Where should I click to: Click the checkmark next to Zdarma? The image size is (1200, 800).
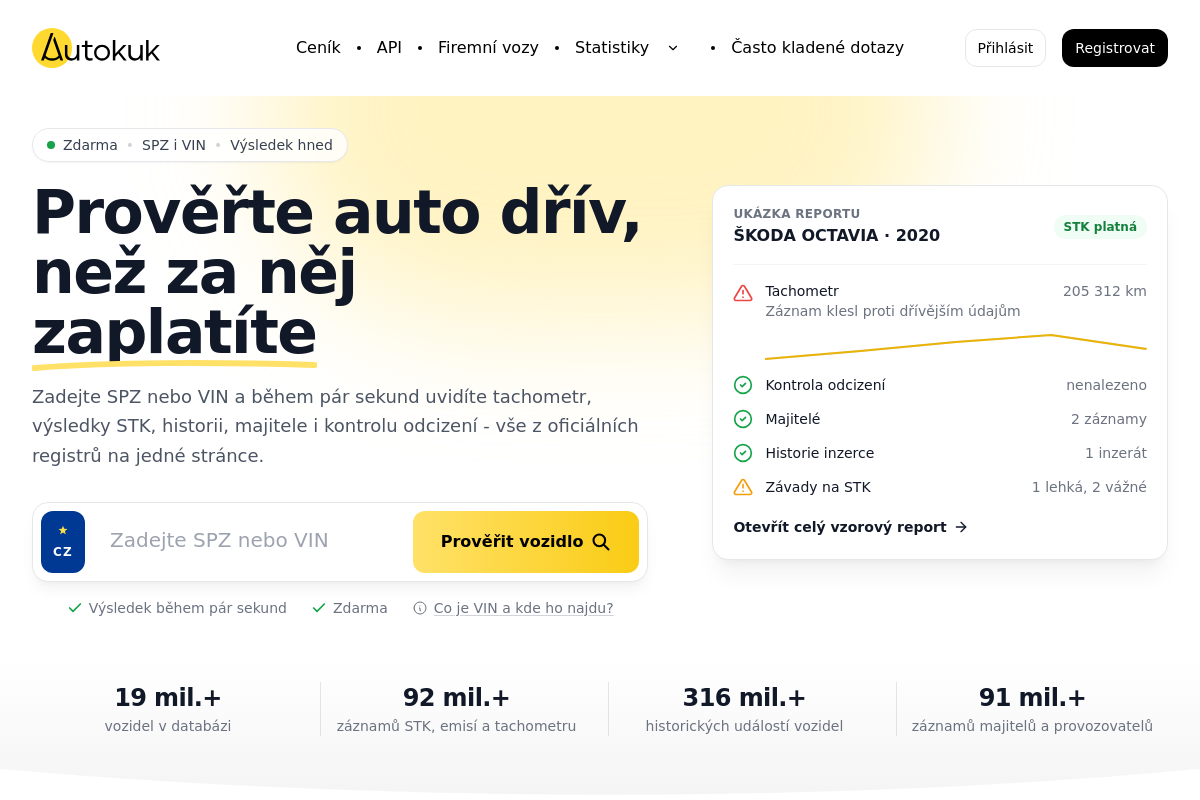pyautogui.click(x=319, y=608)
